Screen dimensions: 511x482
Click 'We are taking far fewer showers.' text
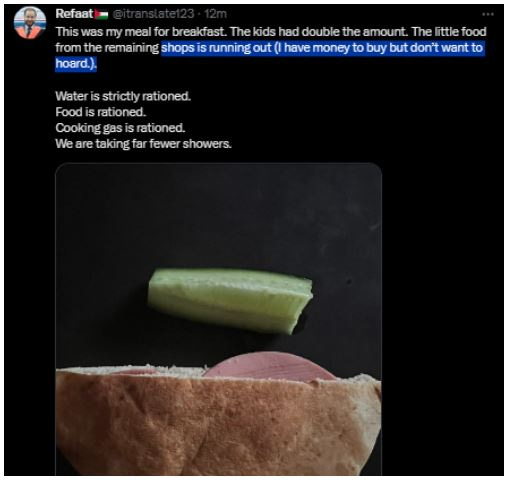(143, 144)
